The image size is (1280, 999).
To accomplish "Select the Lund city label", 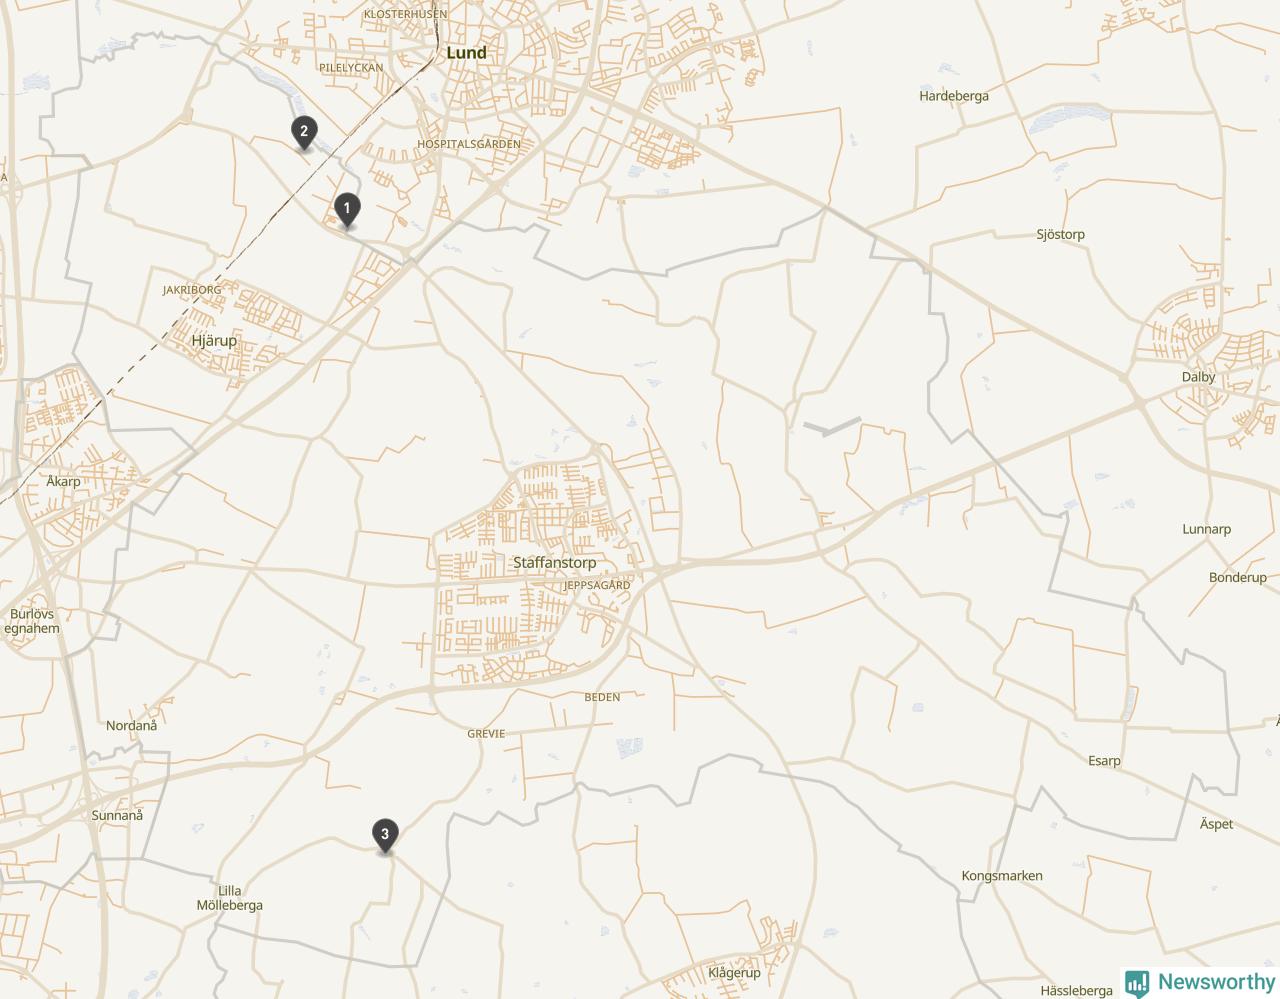I will [x=466, y=53].
